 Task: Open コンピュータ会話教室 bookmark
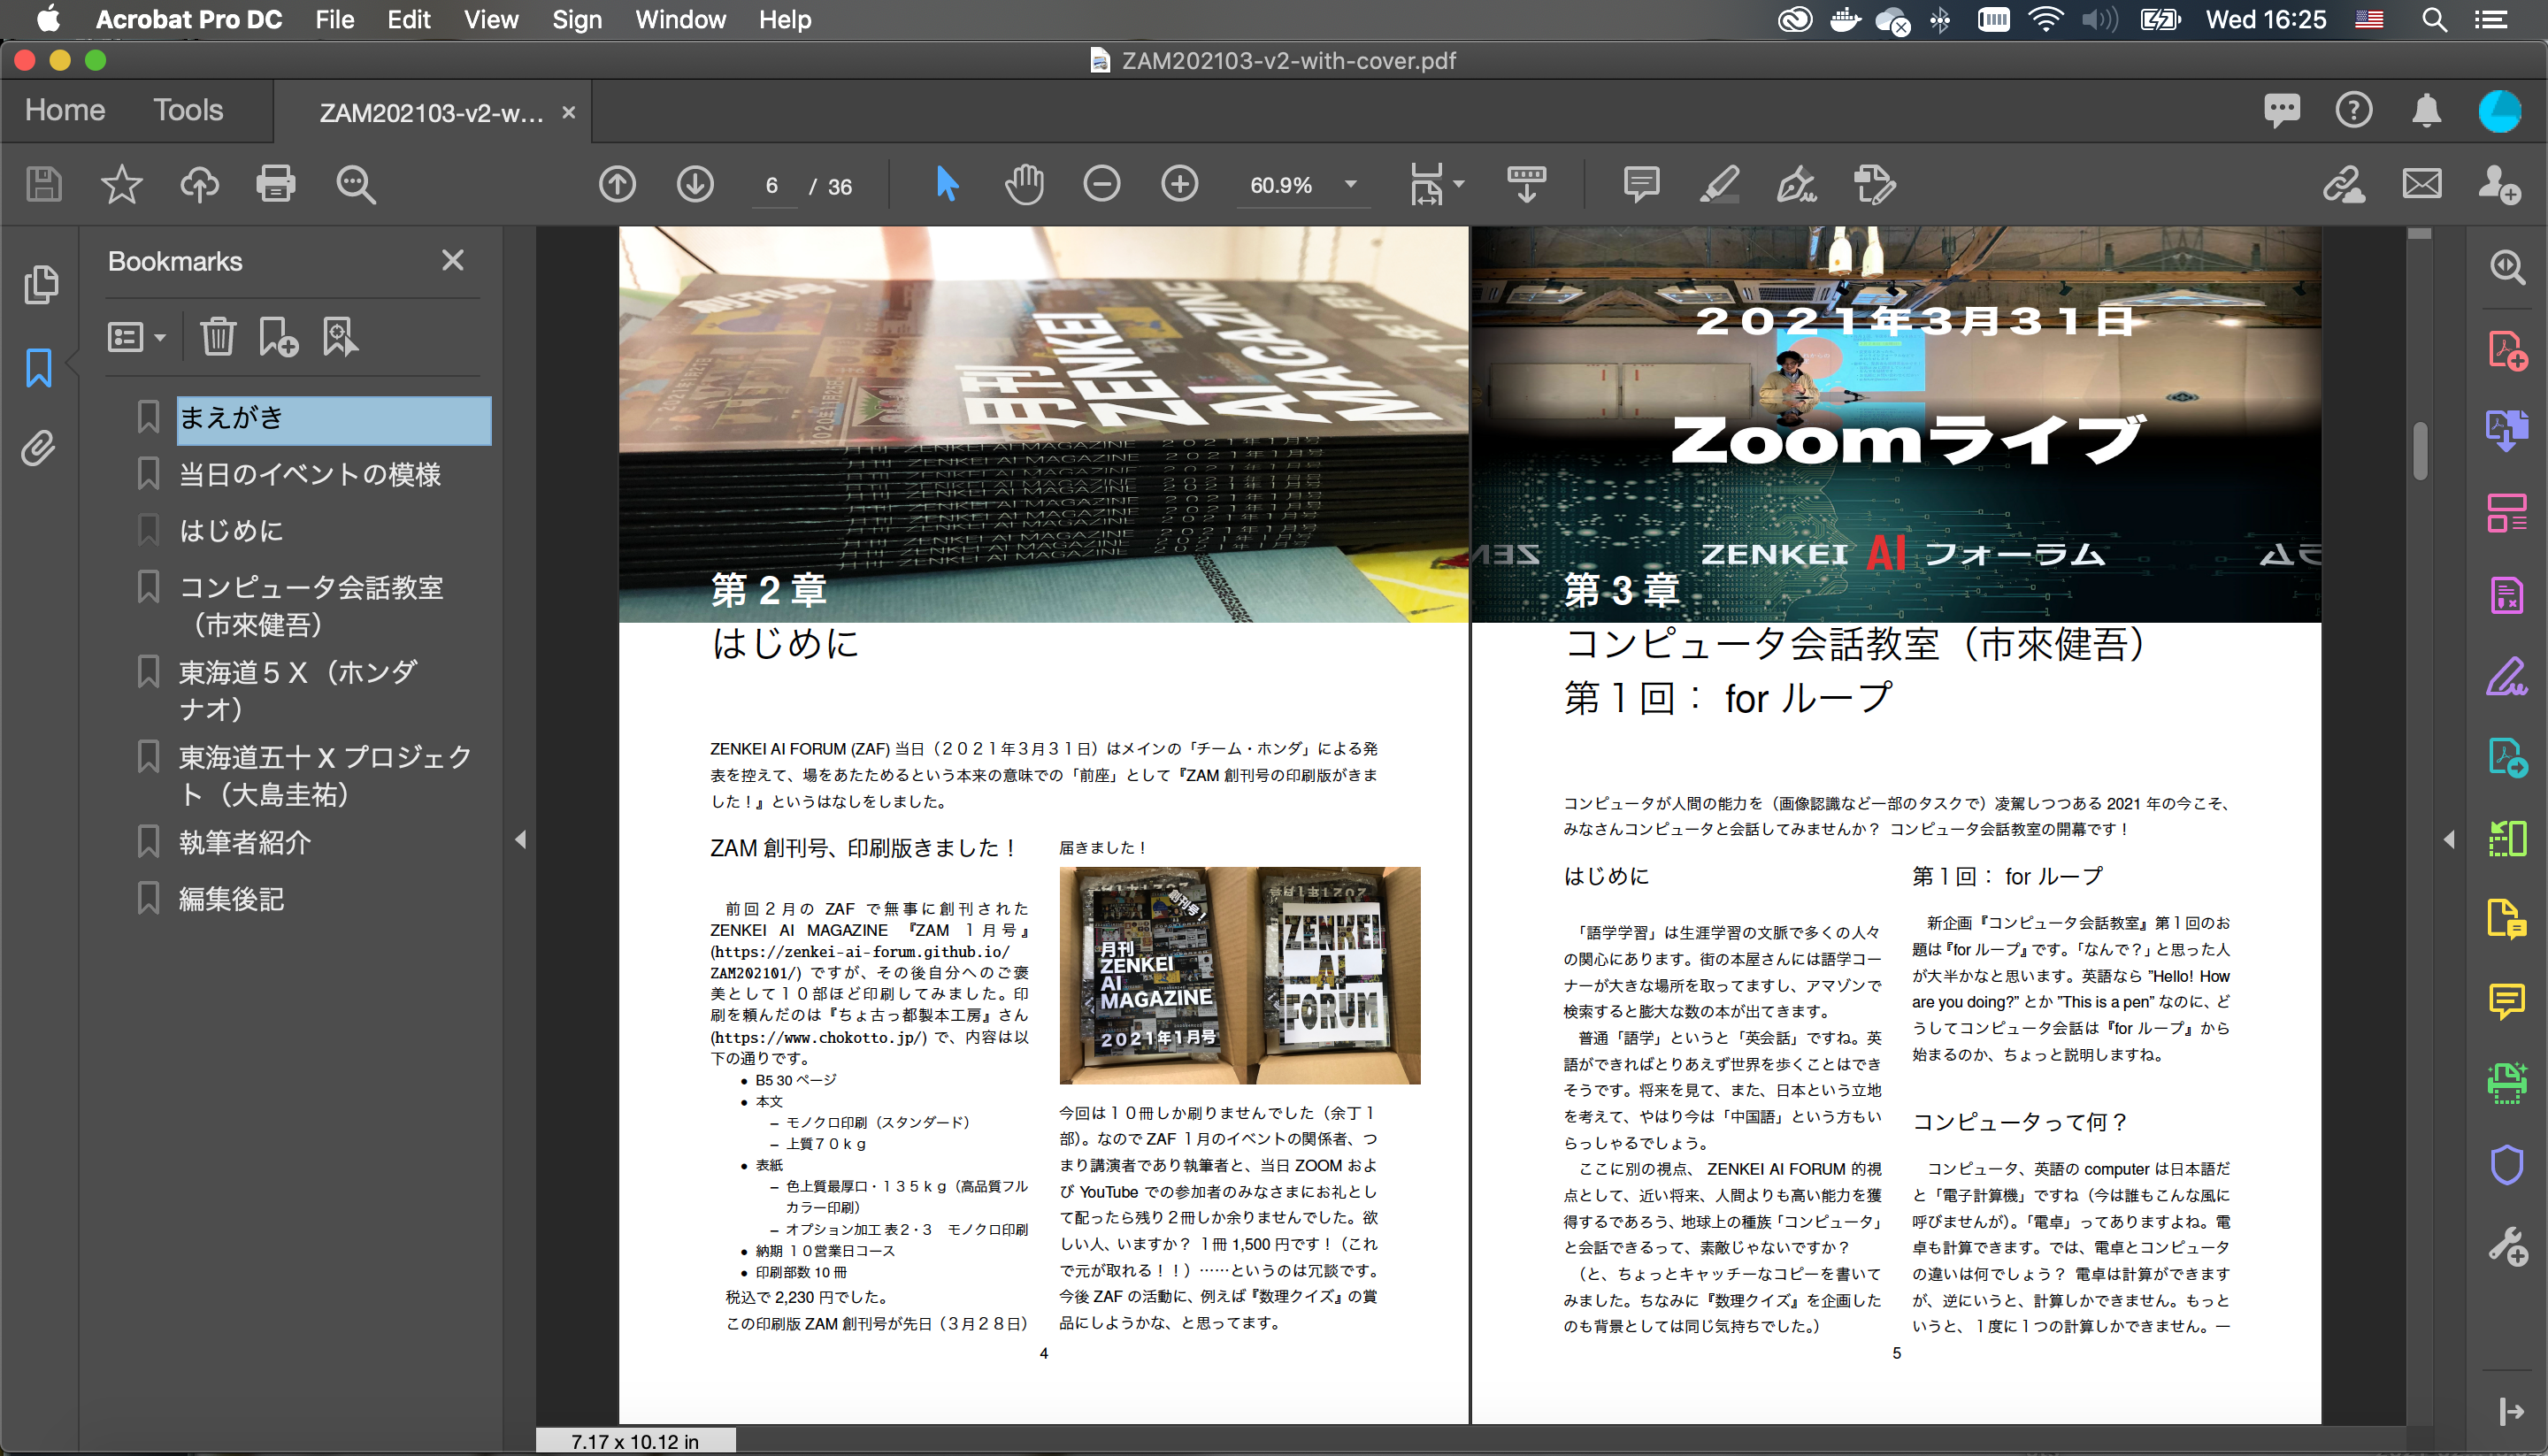pyautogui.click(x=311, y=605)
